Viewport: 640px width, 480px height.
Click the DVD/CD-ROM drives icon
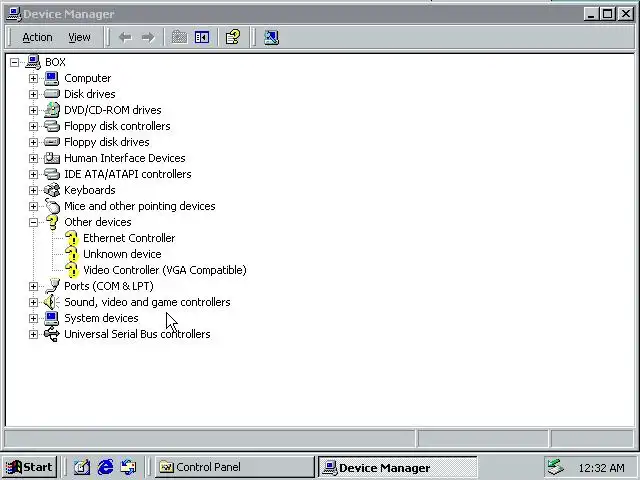click(x=52, y=110)
